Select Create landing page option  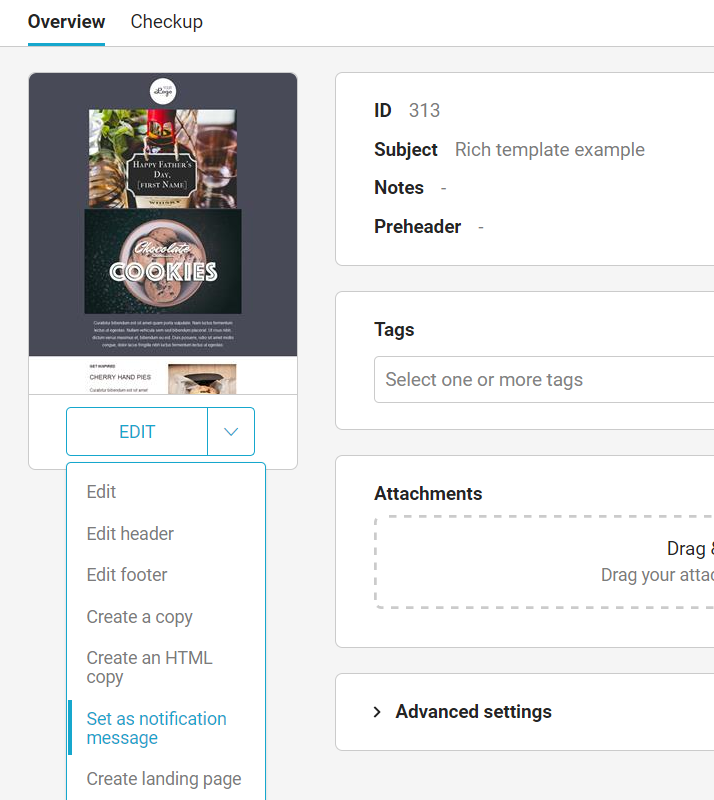(164, 779)
